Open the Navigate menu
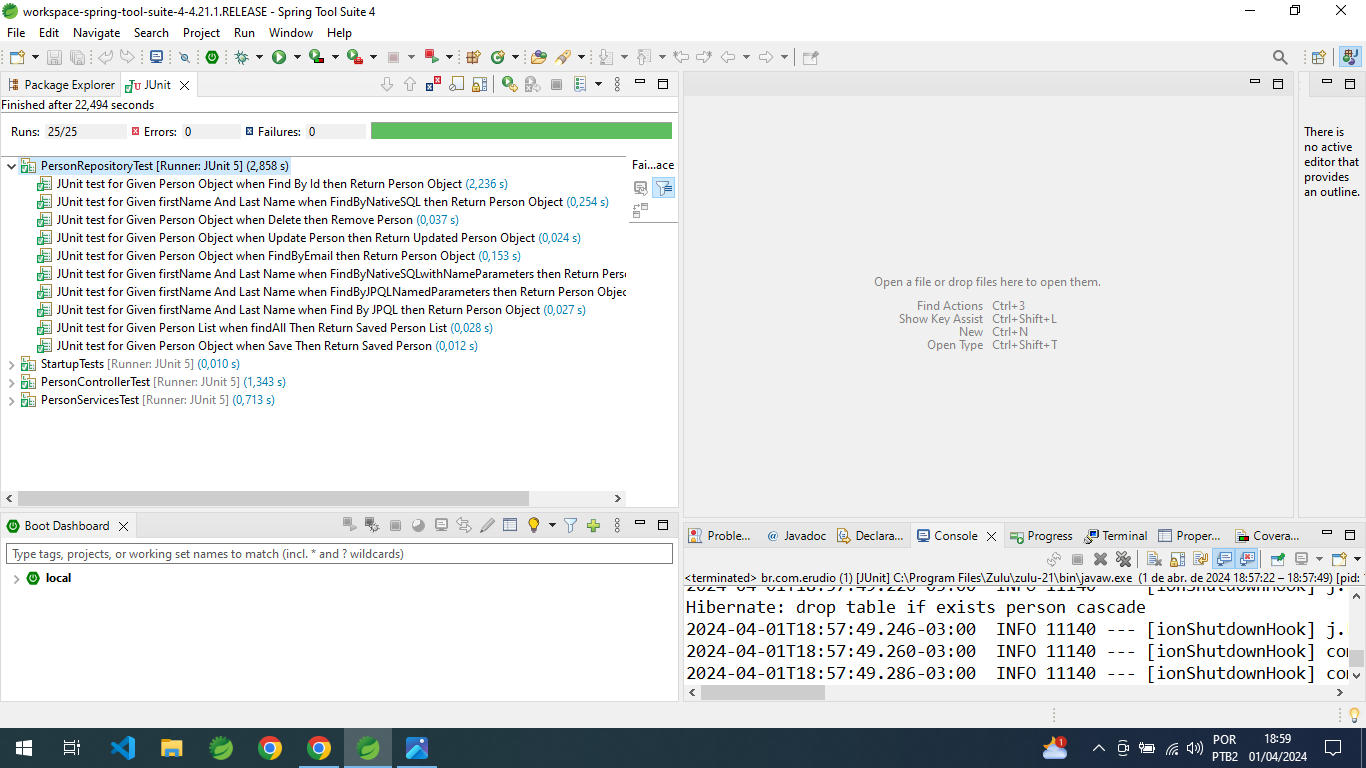 (96, 33)
